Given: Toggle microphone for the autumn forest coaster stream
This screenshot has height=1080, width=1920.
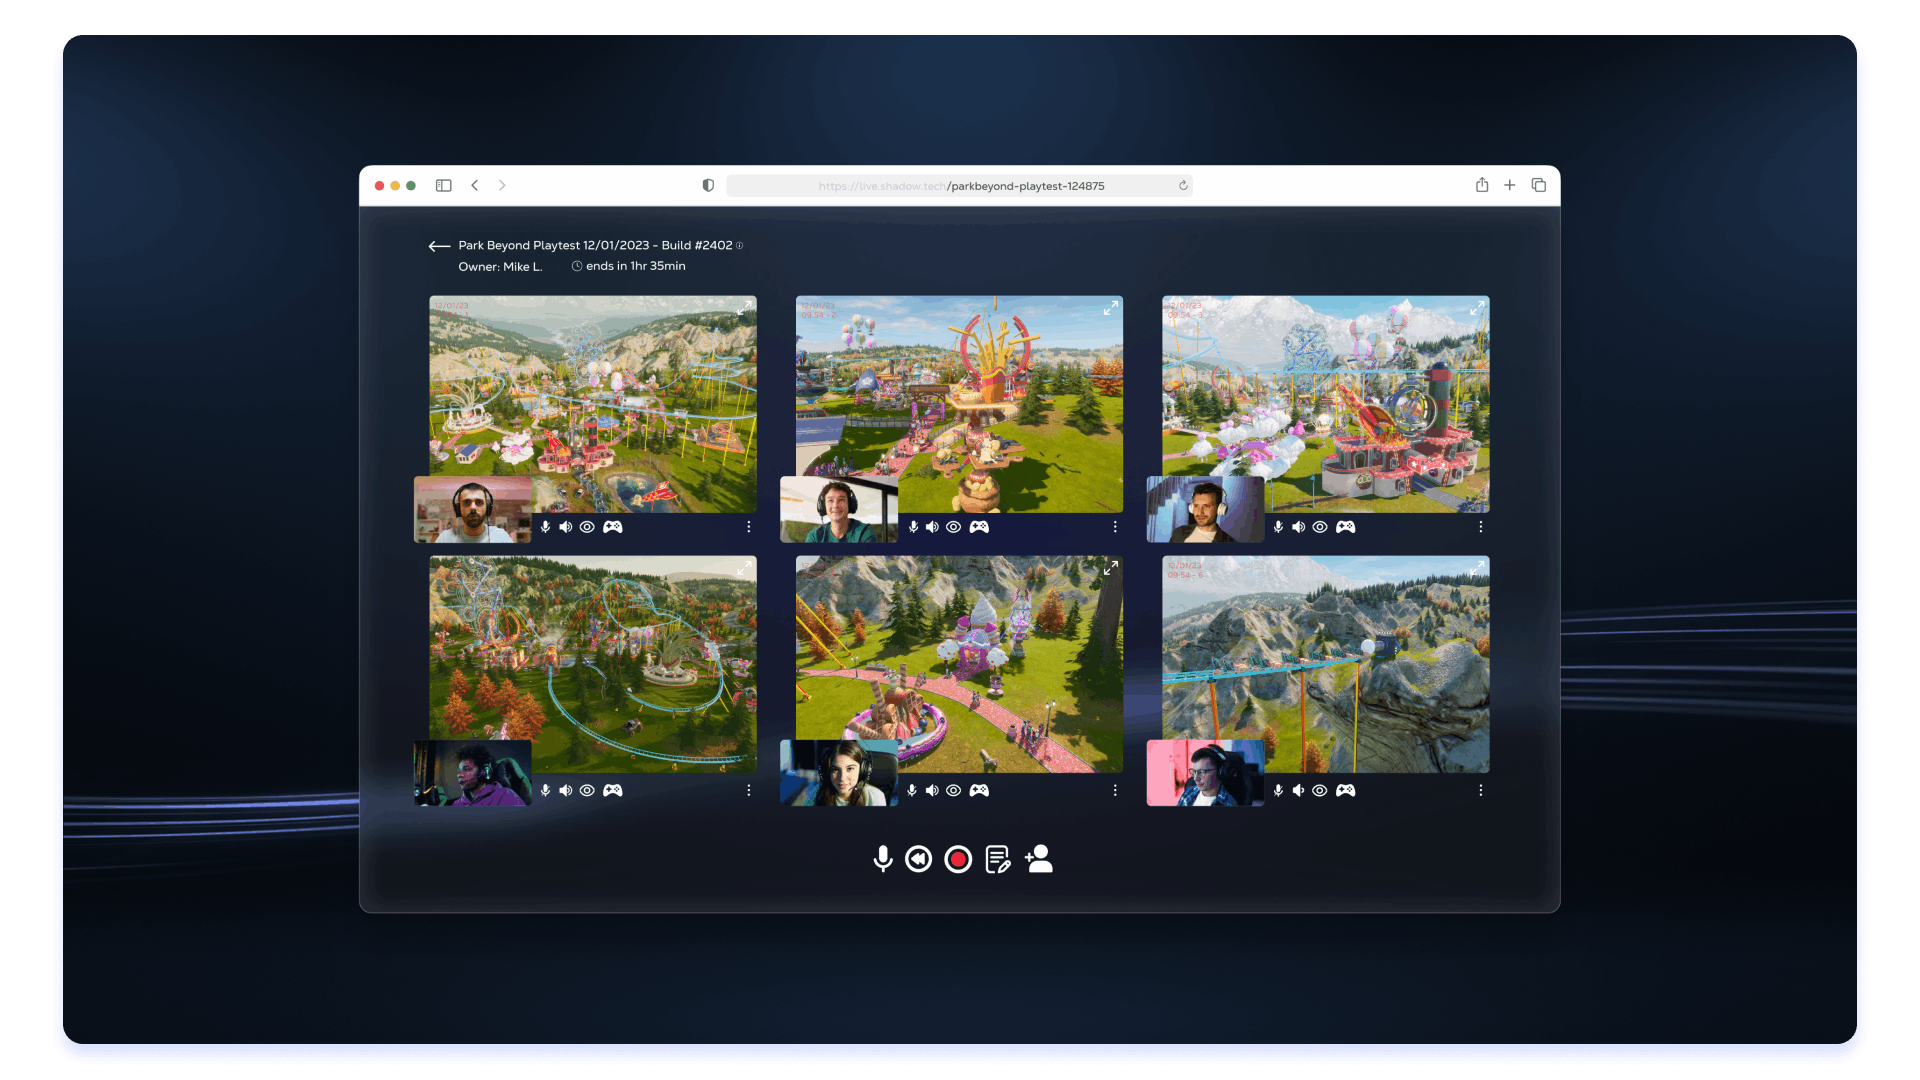Looking at the screenshot, I should [x=545, y=790].
